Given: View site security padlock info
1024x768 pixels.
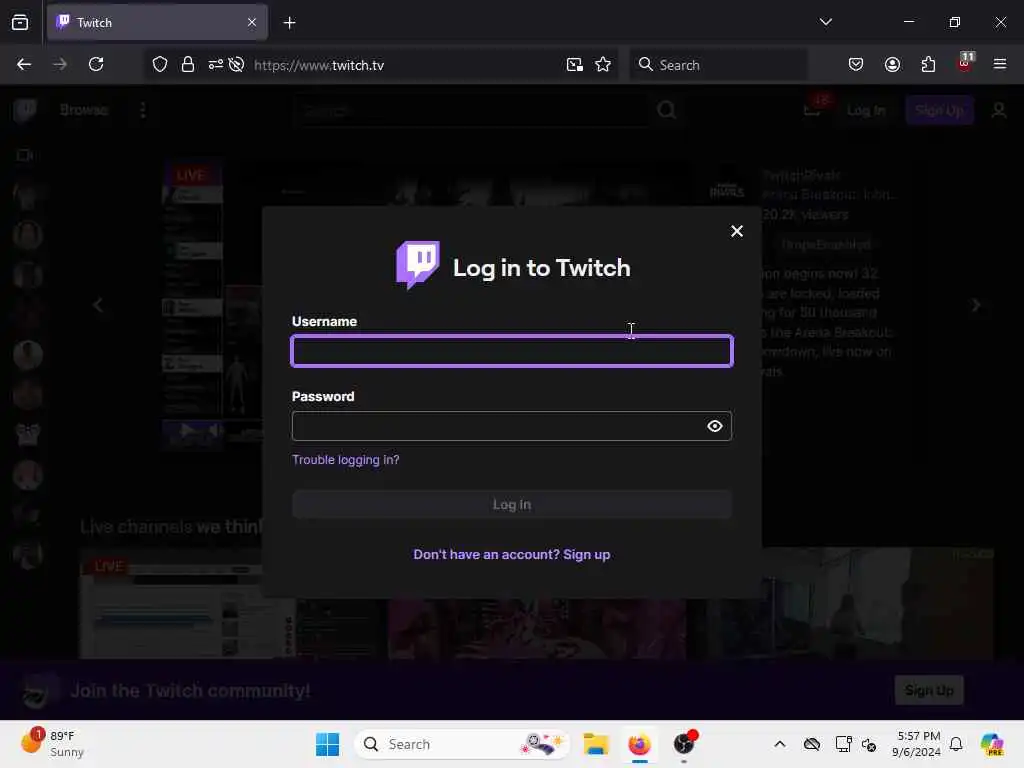Looking at the screenshot, I should [188, 65].
